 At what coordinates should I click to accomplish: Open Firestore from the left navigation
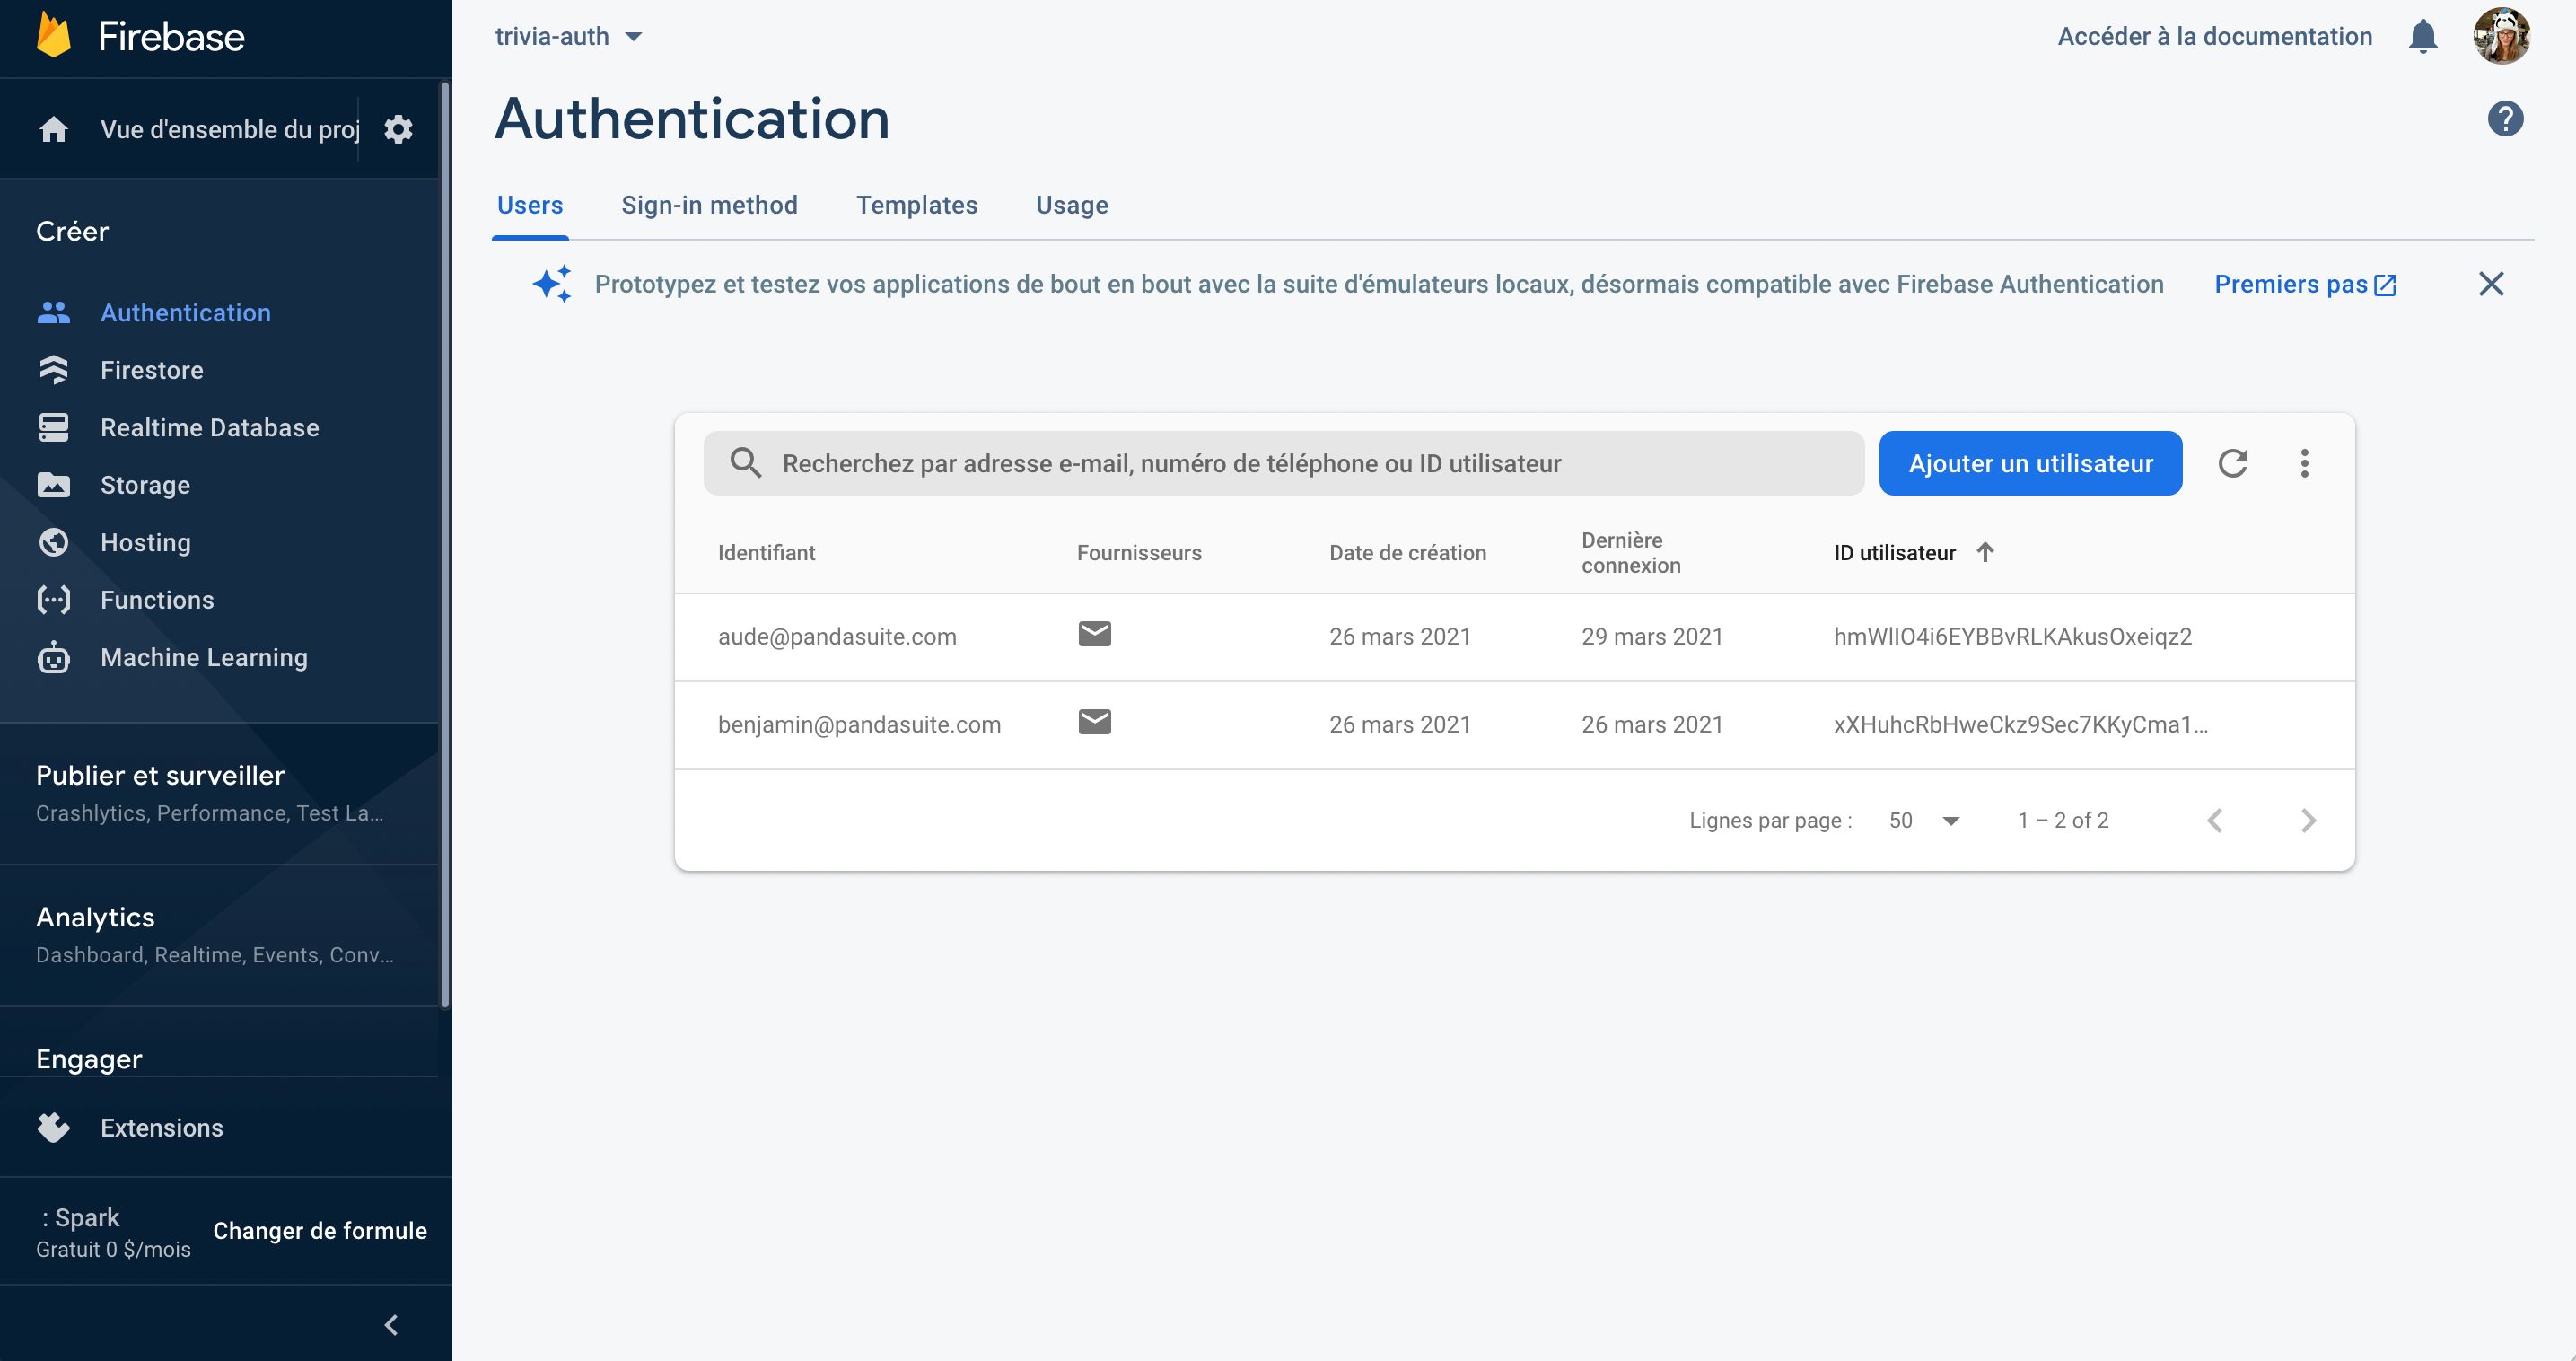[152, 370]
